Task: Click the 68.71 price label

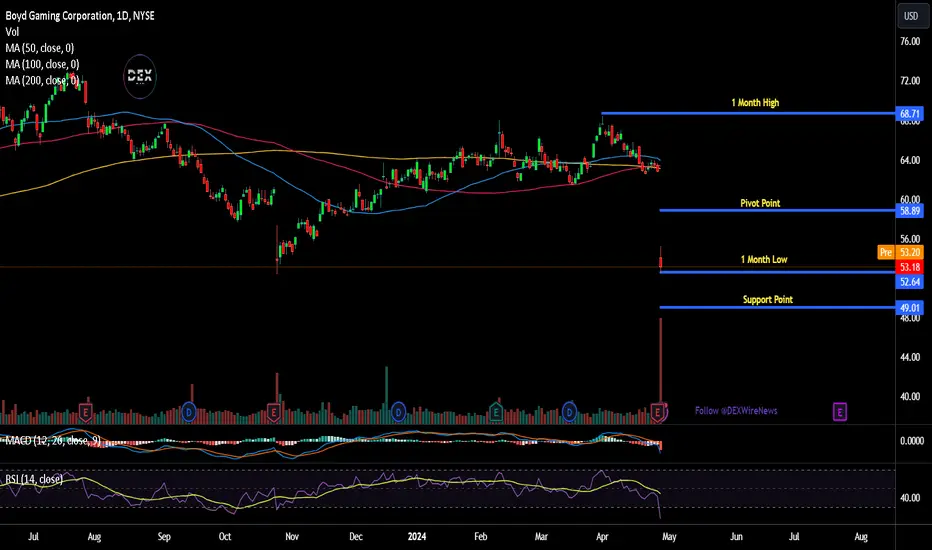Action: (909, 114)
